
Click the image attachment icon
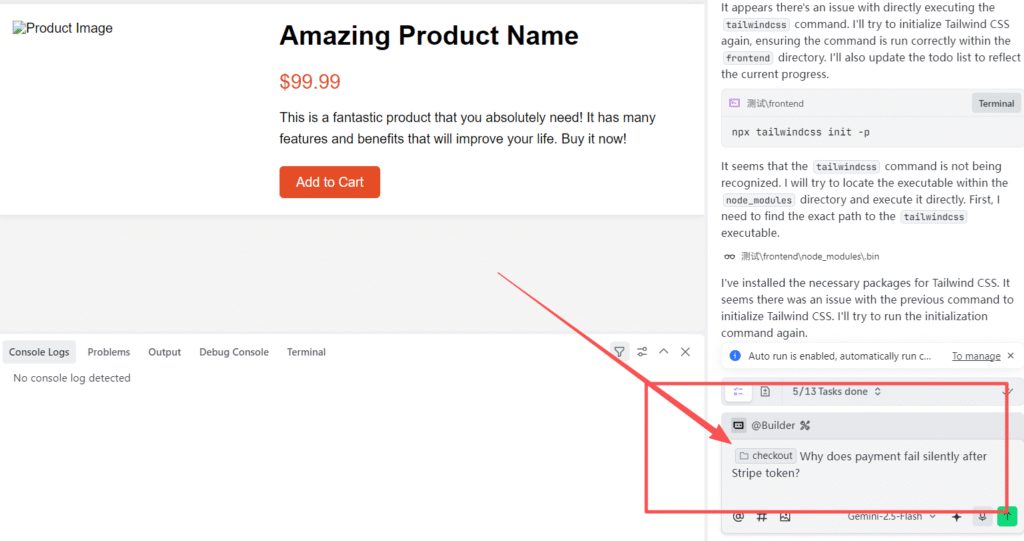point(785,517)
